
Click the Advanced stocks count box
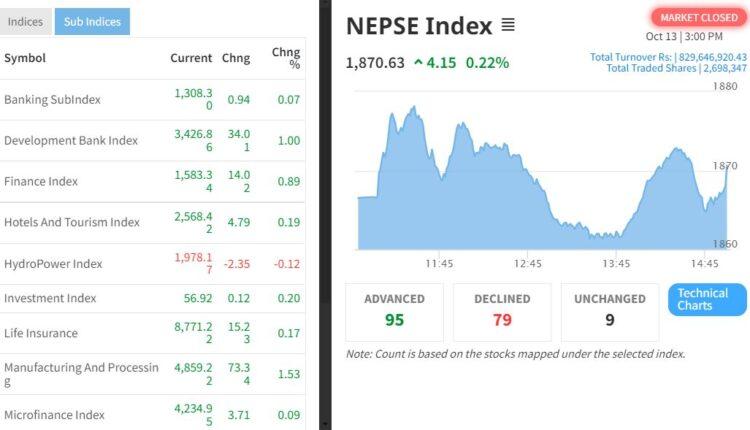[394, 311]
